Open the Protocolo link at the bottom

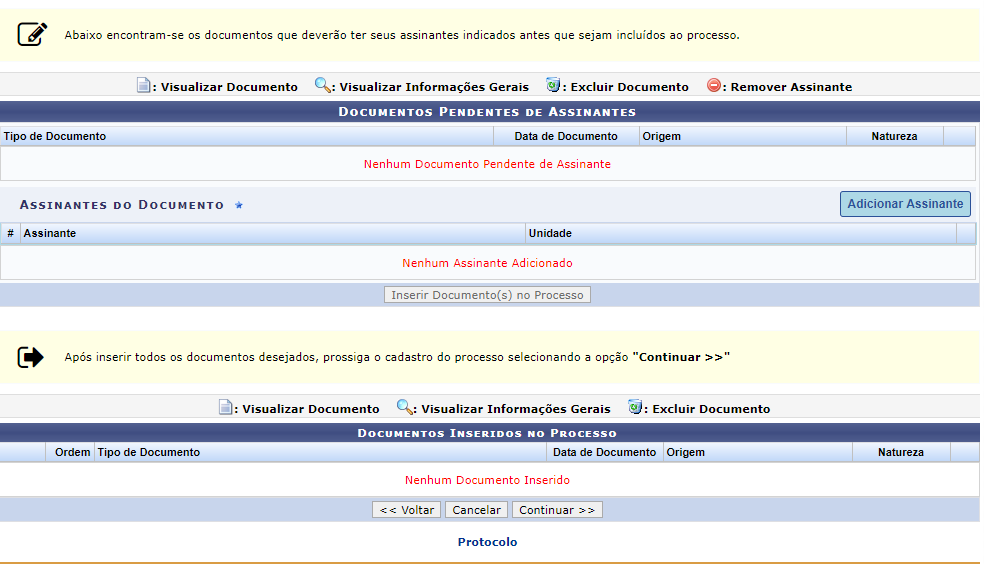(487, 542)
